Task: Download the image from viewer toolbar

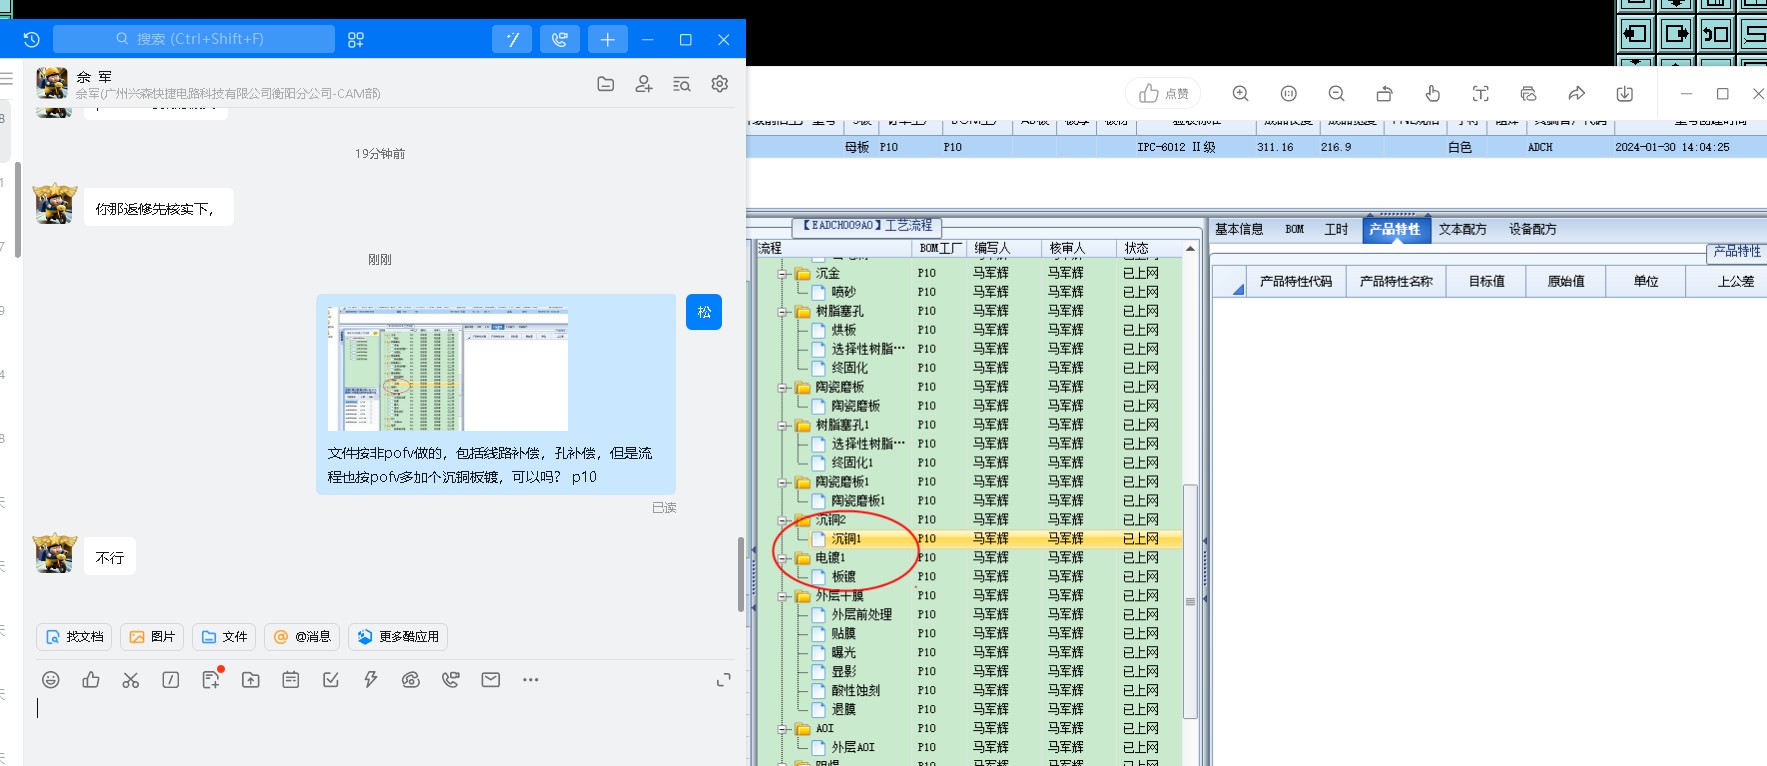Action: pos(1625,94)
